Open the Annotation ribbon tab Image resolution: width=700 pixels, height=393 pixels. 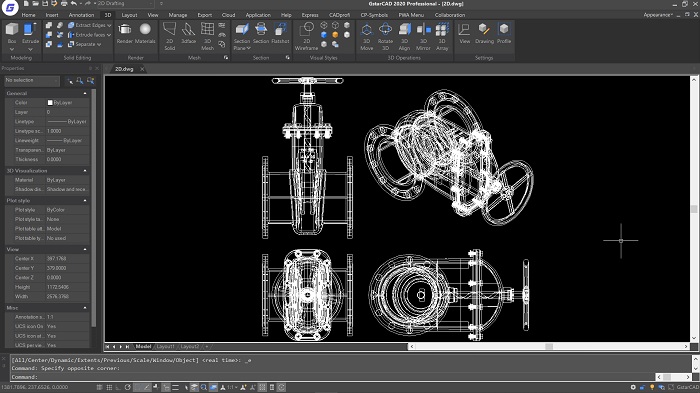(x=81, y=15)
